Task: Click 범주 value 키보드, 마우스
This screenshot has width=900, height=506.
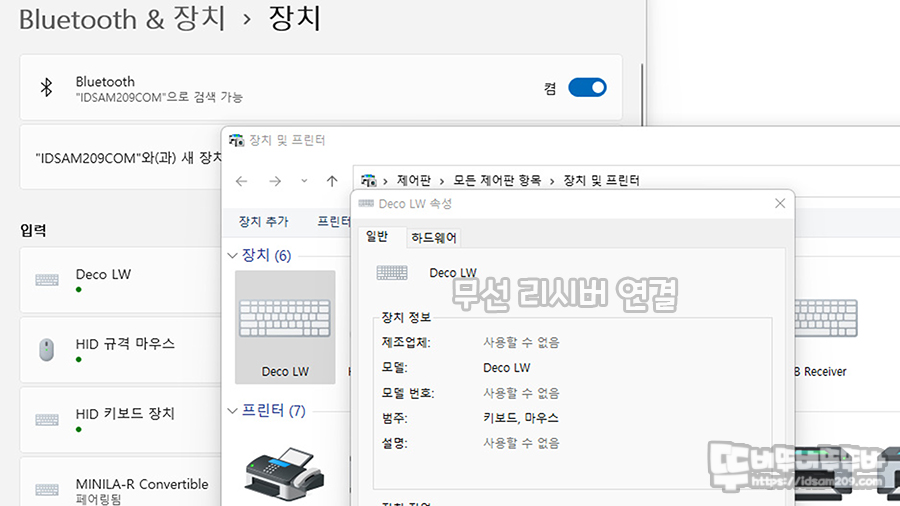Action: [521, 418]
